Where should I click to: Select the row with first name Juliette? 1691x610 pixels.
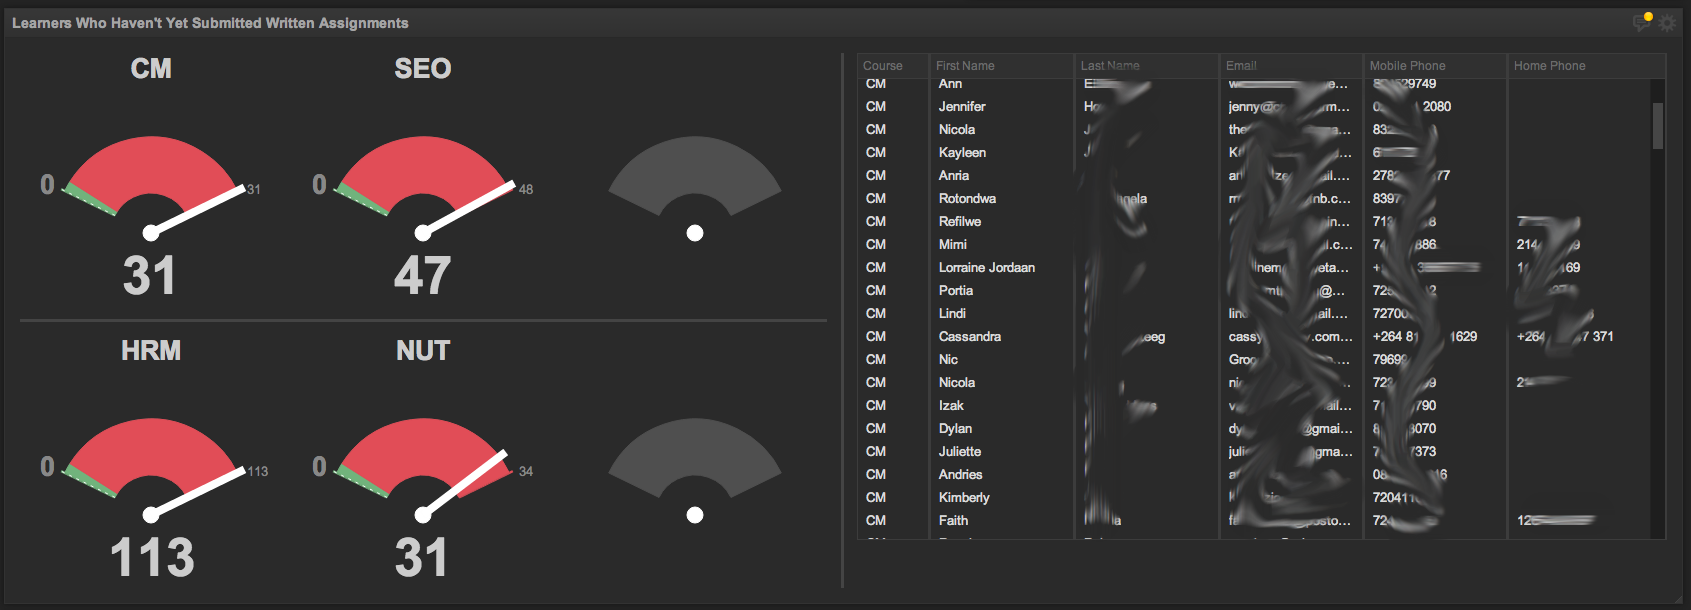tap(1255, 451)
